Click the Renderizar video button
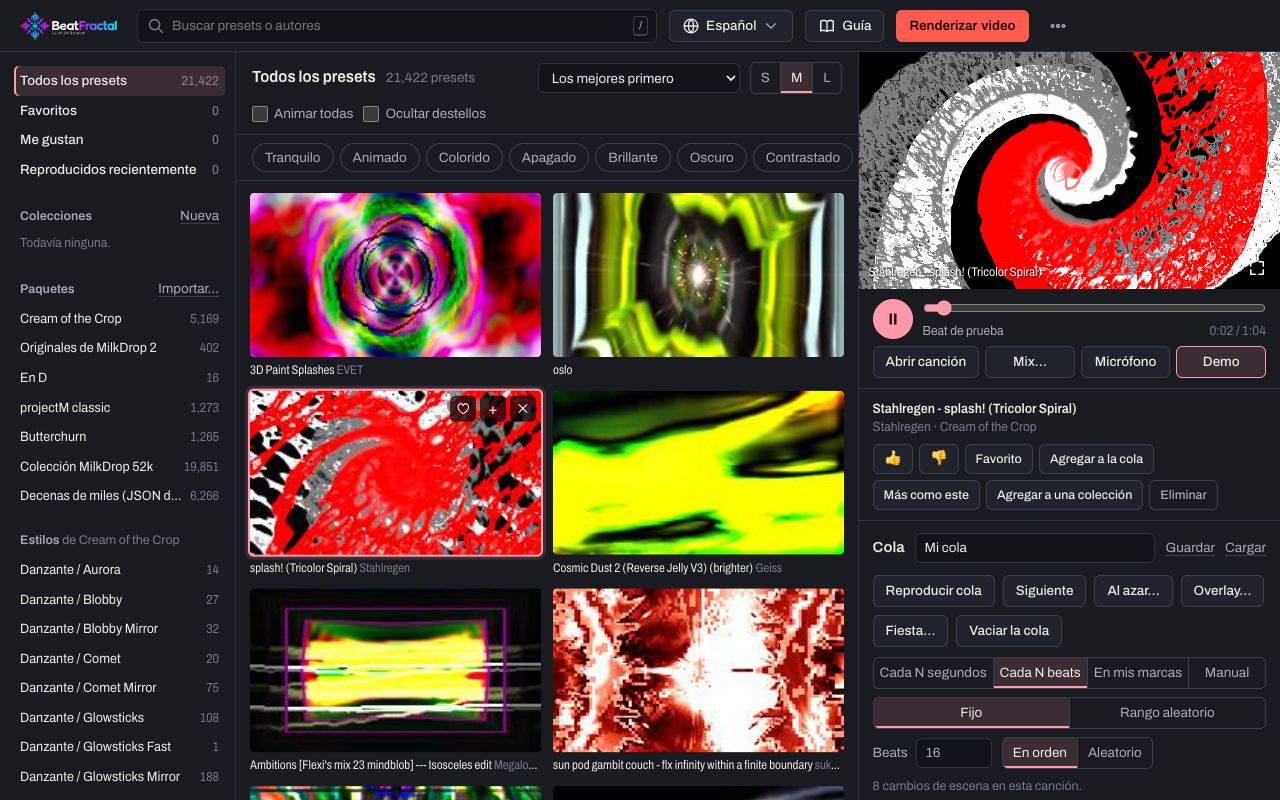 click(963, 26)
